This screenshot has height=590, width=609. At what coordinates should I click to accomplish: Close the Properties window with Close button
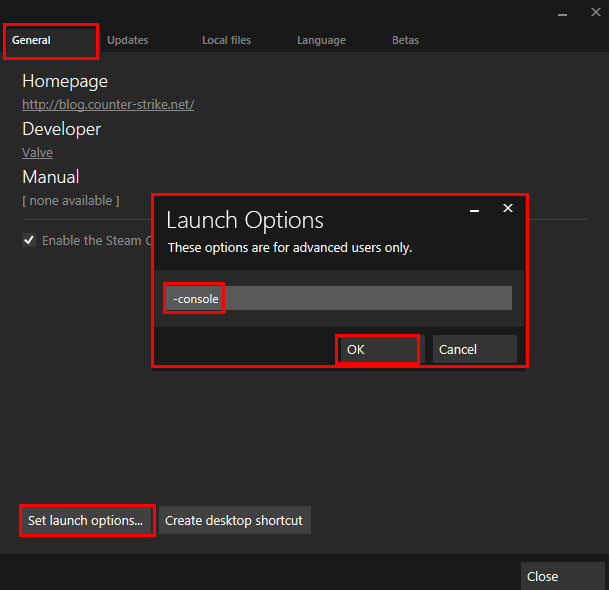tap(562, 576)
